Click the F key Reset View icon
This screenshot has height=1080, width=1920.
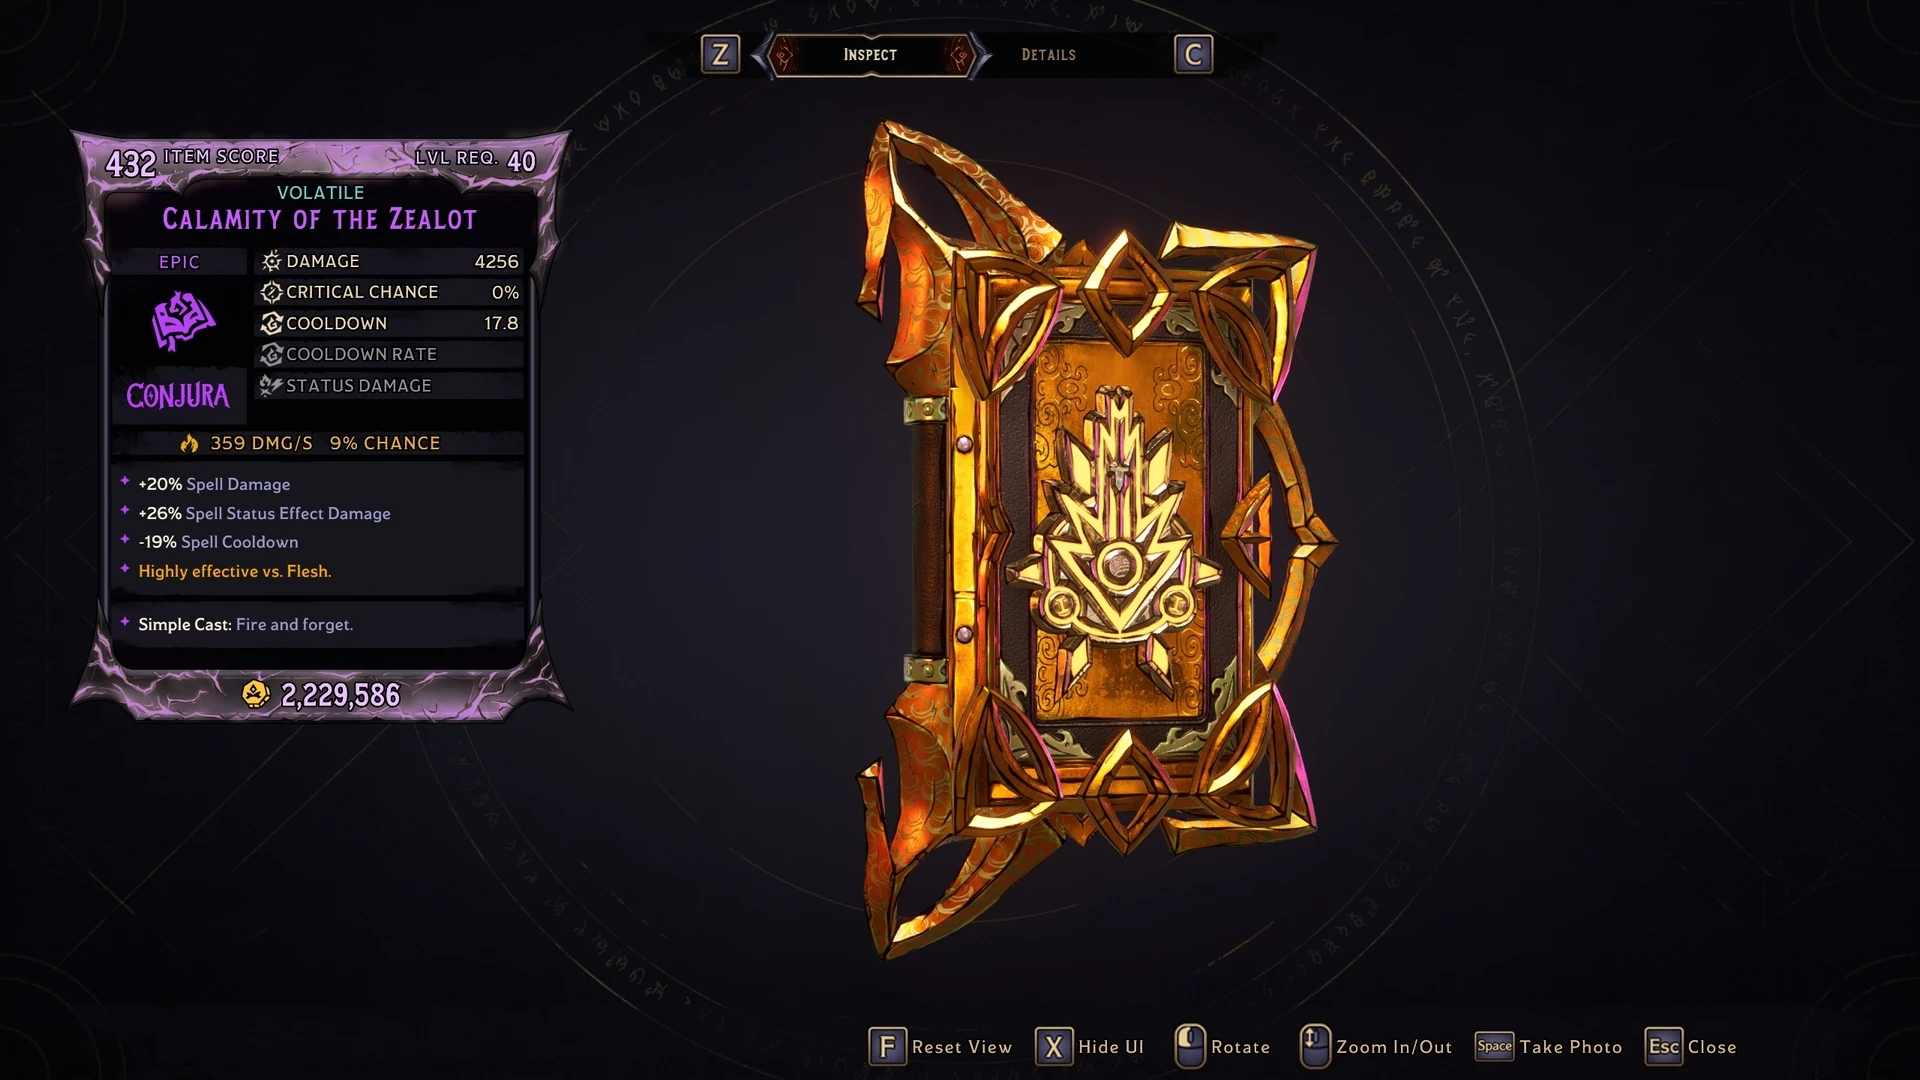[887, 1047]
